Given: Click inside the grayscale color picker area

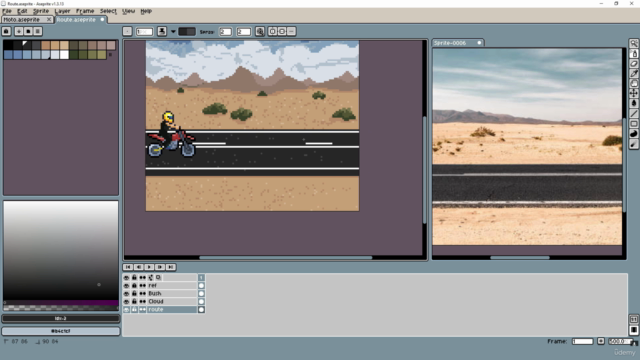Looking at the screenshot, I should click(x=61, y=250).
